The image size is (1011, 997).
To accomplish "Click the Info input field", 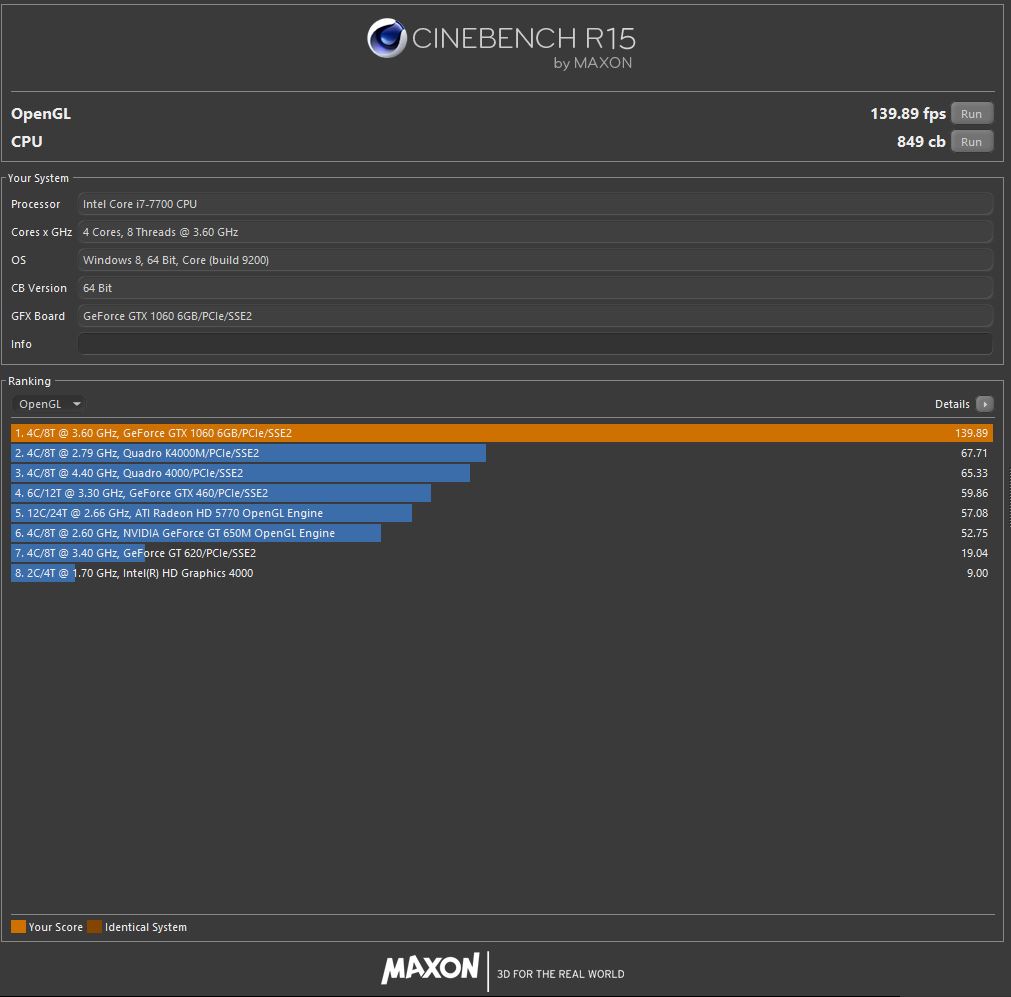I will click(x=535, y=344).
